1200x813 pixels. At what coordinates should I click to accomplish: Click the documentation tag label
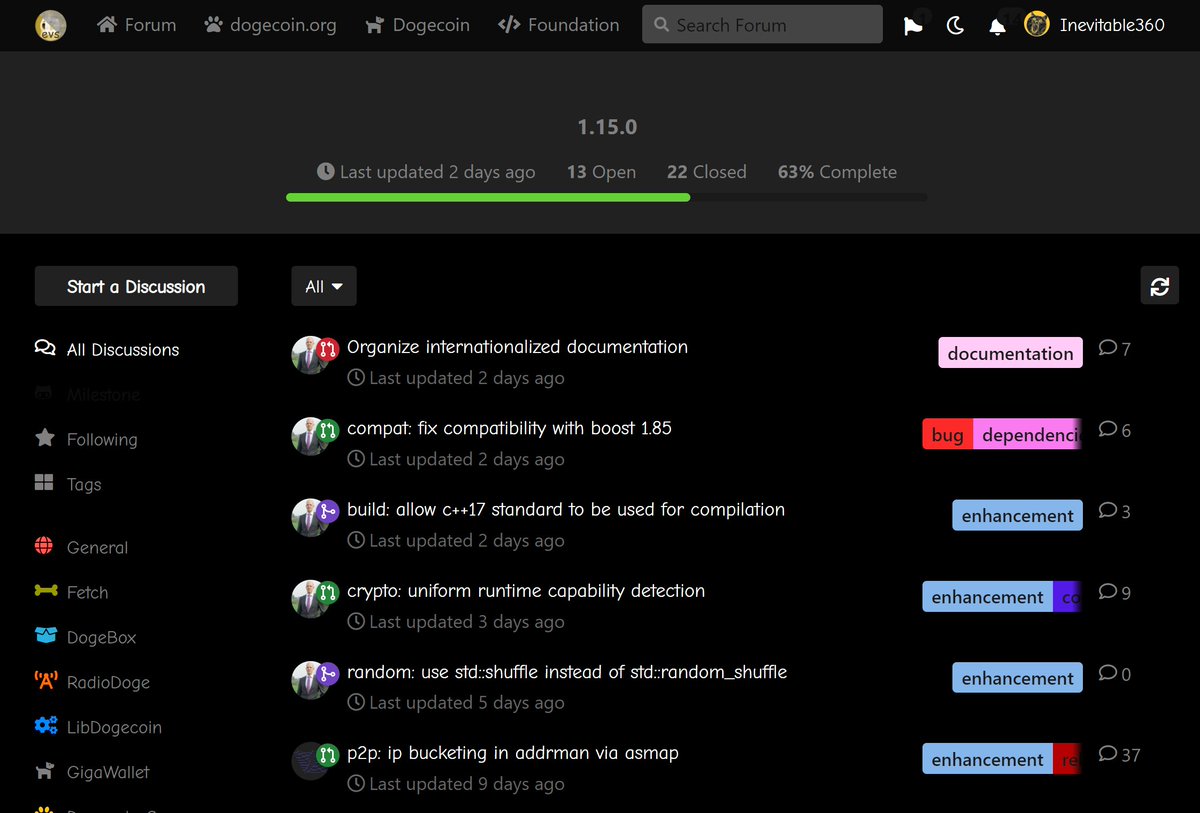pyautogui.click(x=1010, y=353)
